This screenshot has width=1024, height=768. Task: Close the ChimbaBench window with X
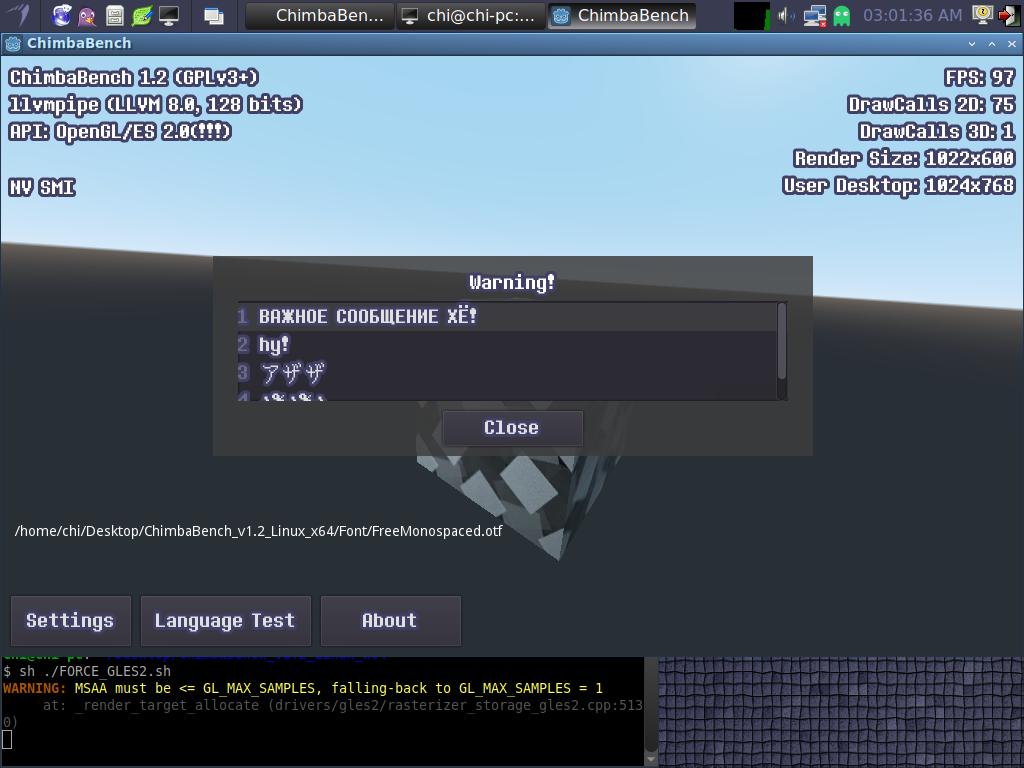(x=1012, y=44)
